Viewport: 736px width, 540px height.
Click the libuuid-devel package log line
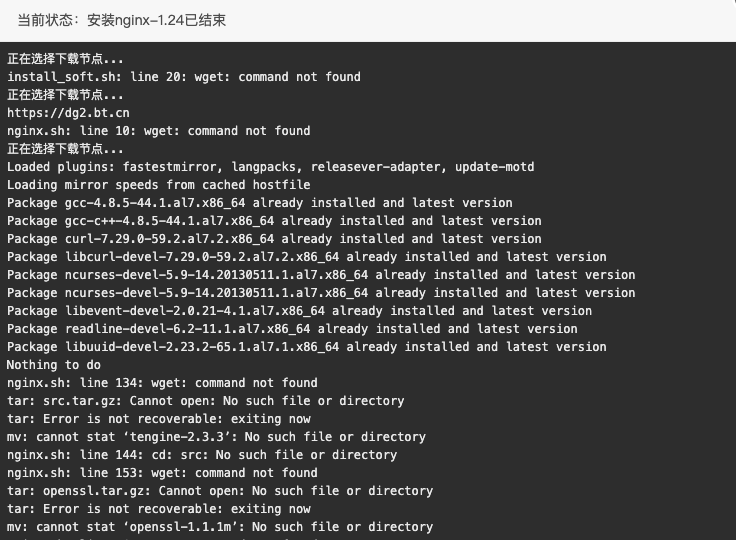[307, 347]
